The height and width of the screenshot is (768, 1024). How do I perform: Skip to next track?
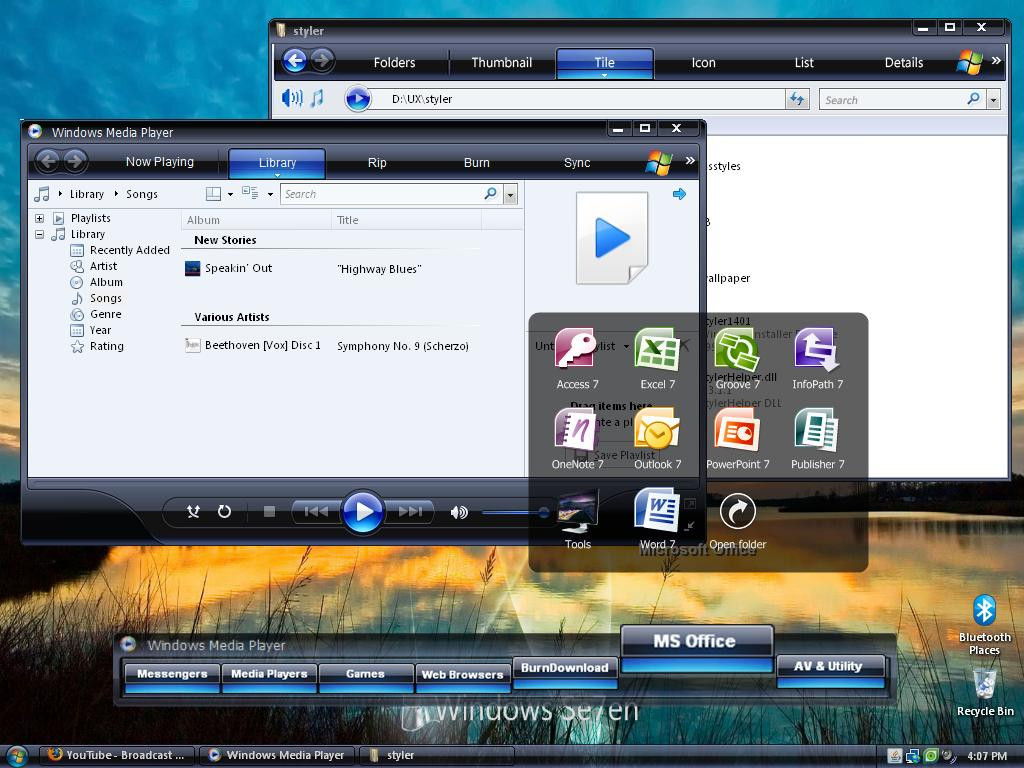pos(409,511)
